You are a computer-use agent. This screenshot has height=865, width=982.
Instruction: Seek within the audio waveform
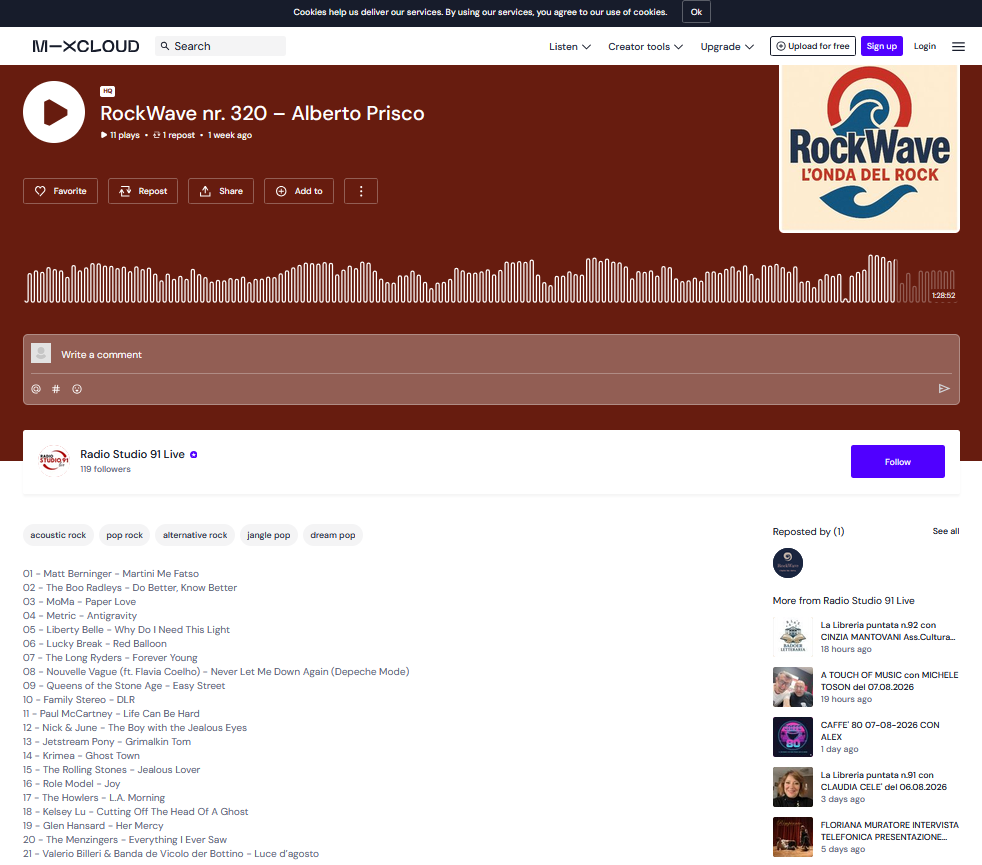490,279
